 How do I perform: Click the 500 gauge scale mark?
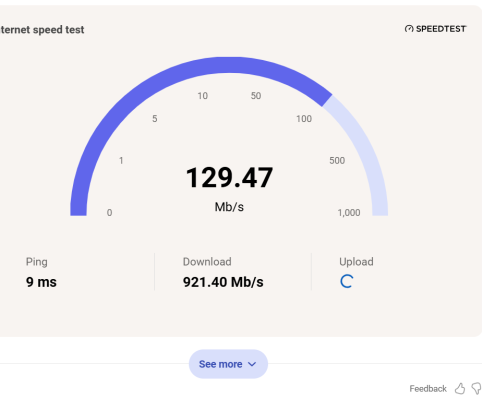point(337,161)
